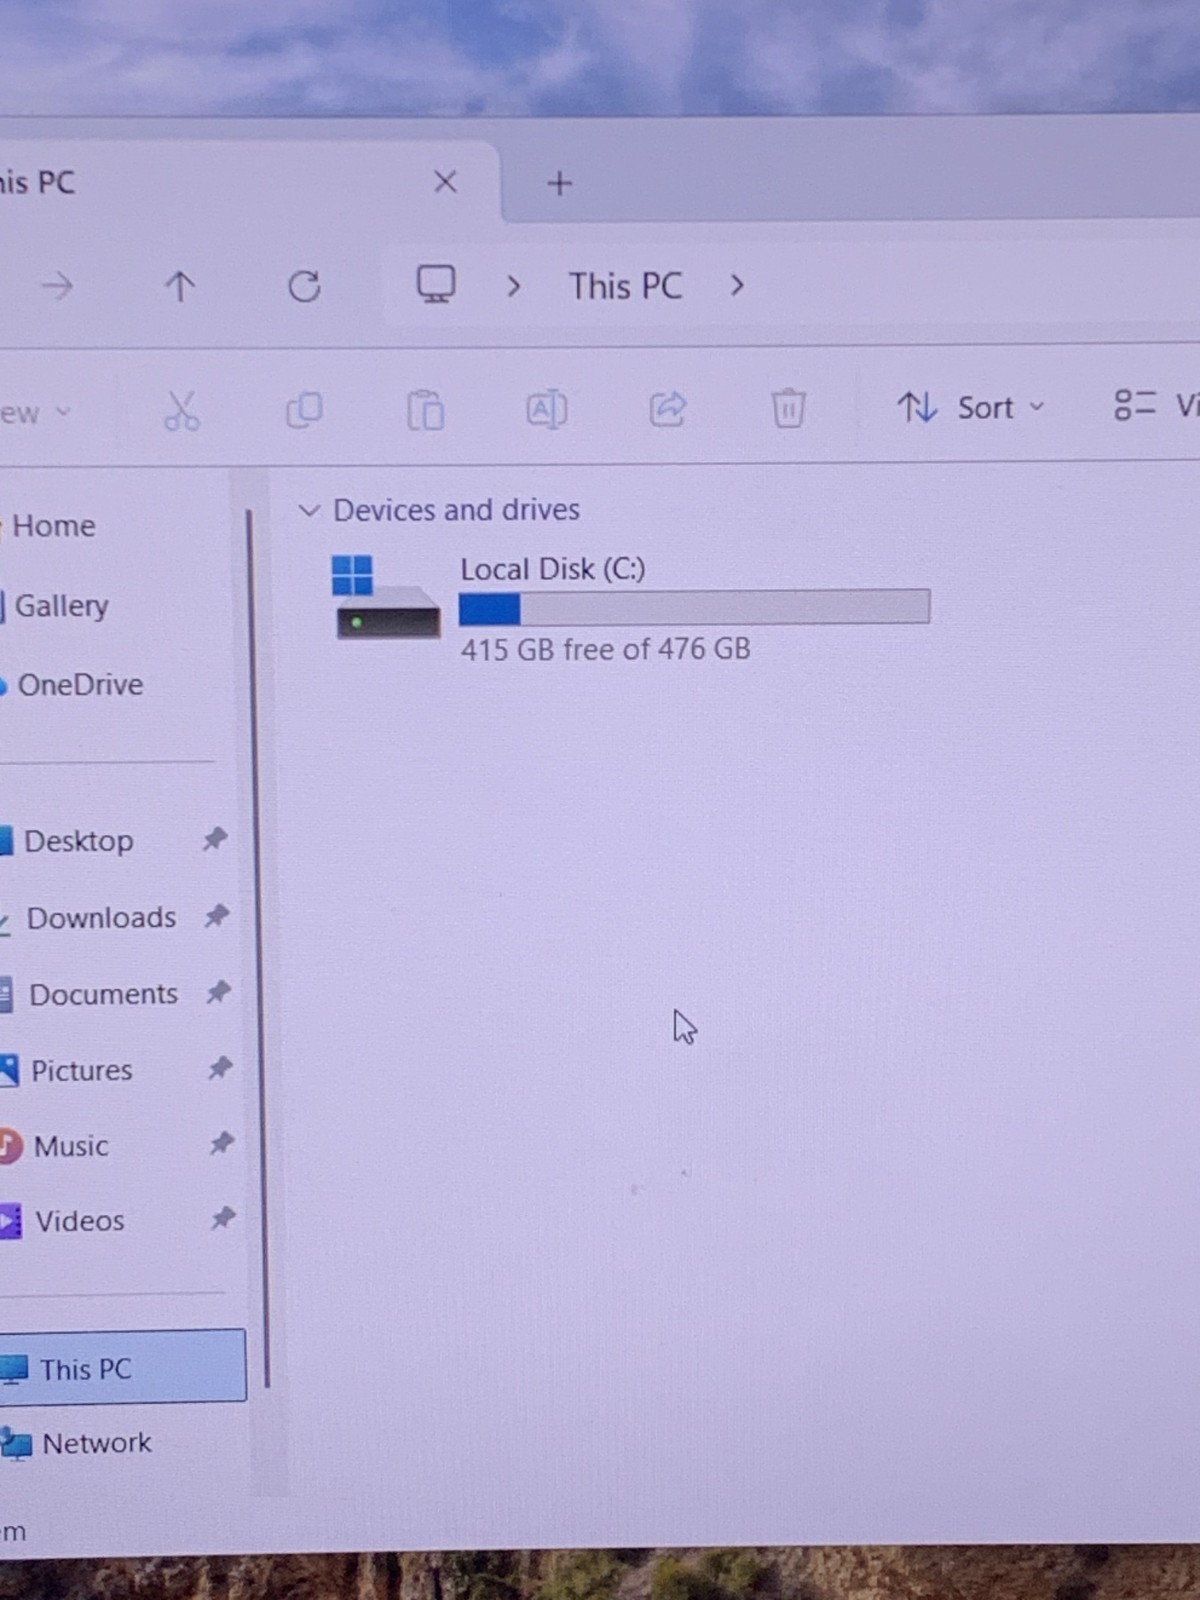Open the Sort dropdown menu
This screenshot has width=1200, height=1600.
(x=970, y=407)
